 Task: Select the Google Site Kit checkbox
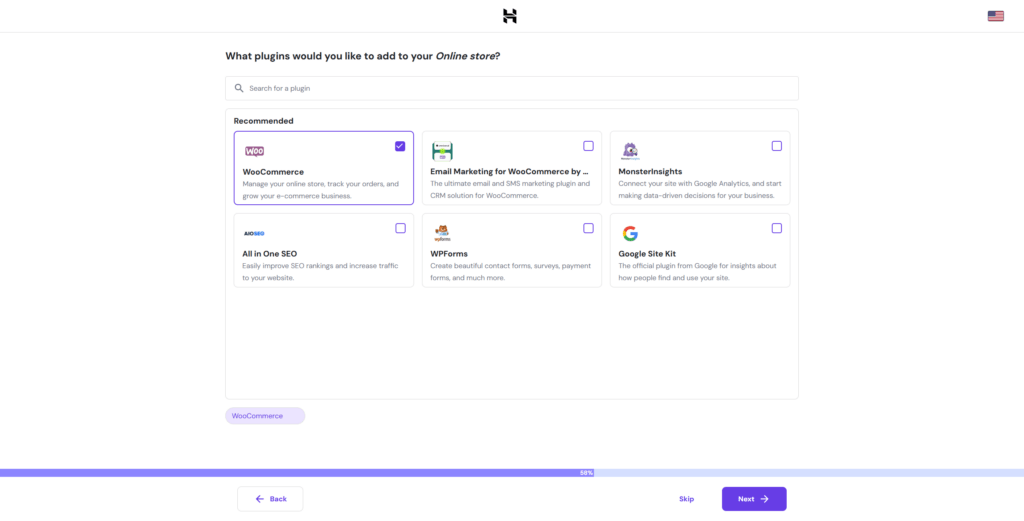point(776,228)
